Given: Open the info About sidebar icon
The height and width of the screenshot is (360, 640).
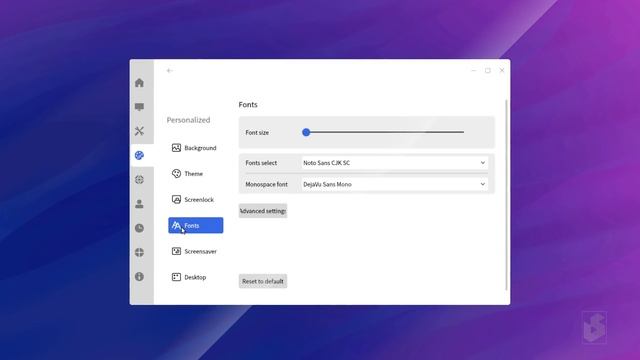Looking at the screenshot, I should [139, 277].
